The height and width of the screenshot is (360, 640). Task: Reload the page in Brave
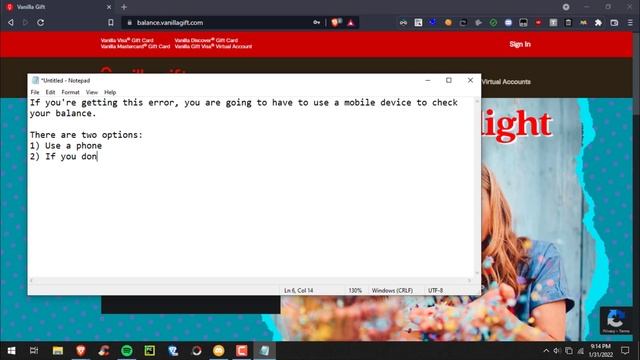pos(40,22)
